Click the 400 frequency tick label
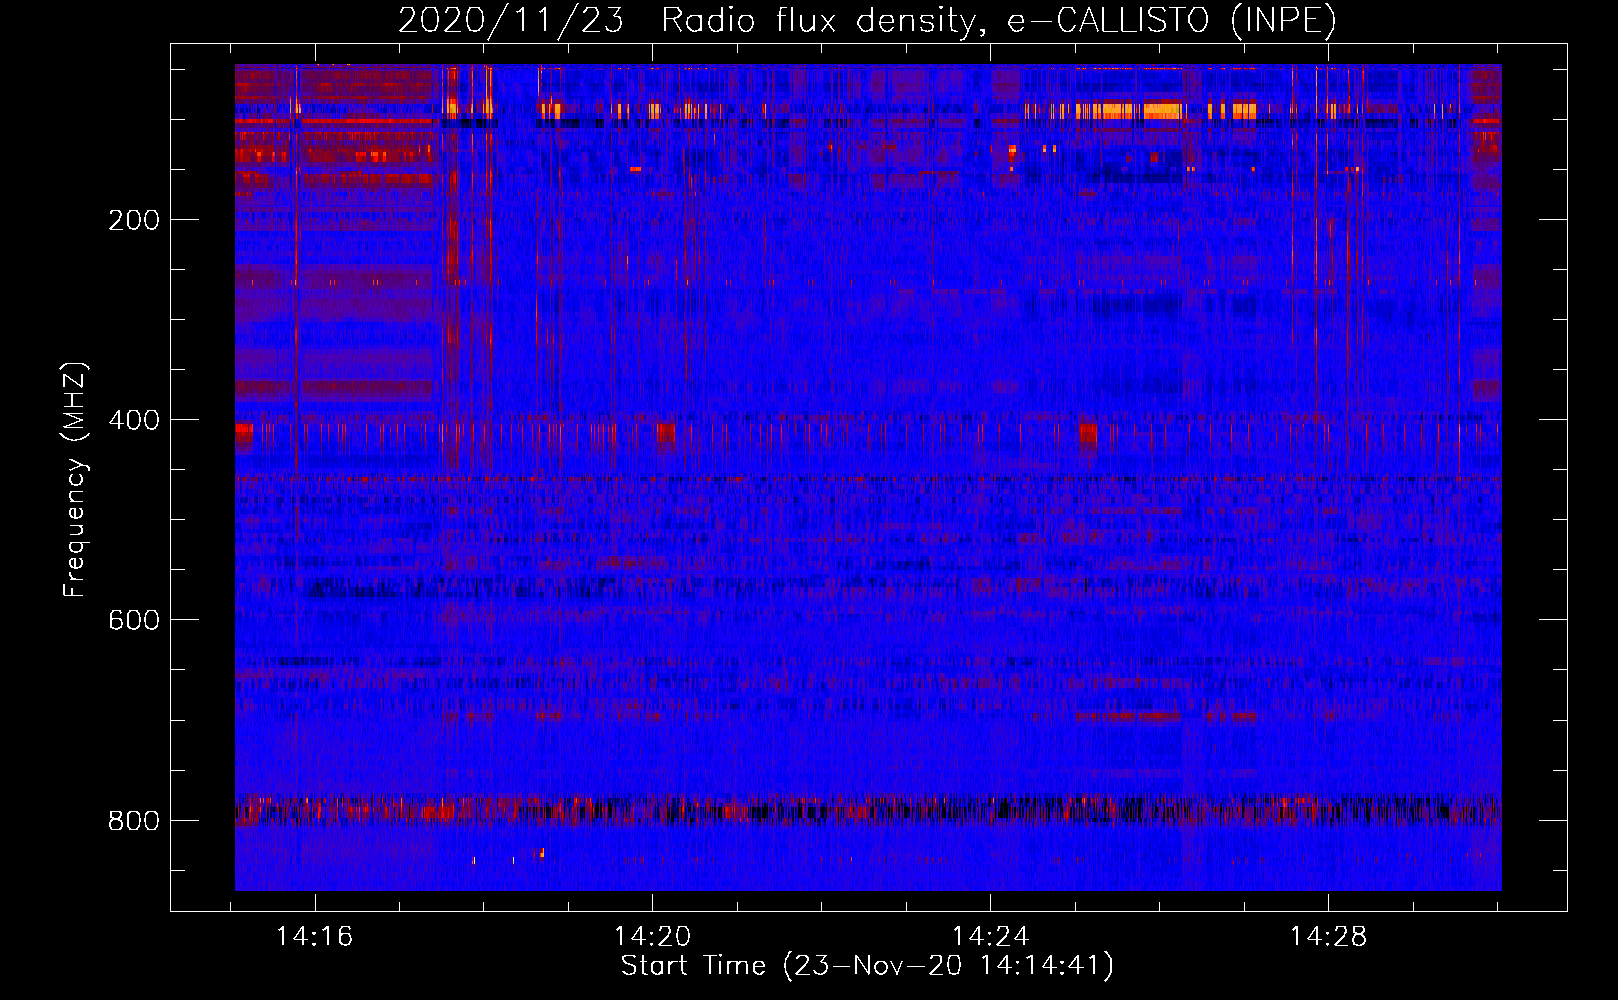Screen dimensions: 1618x1000 pyautogui.click(x=133, y=420)
